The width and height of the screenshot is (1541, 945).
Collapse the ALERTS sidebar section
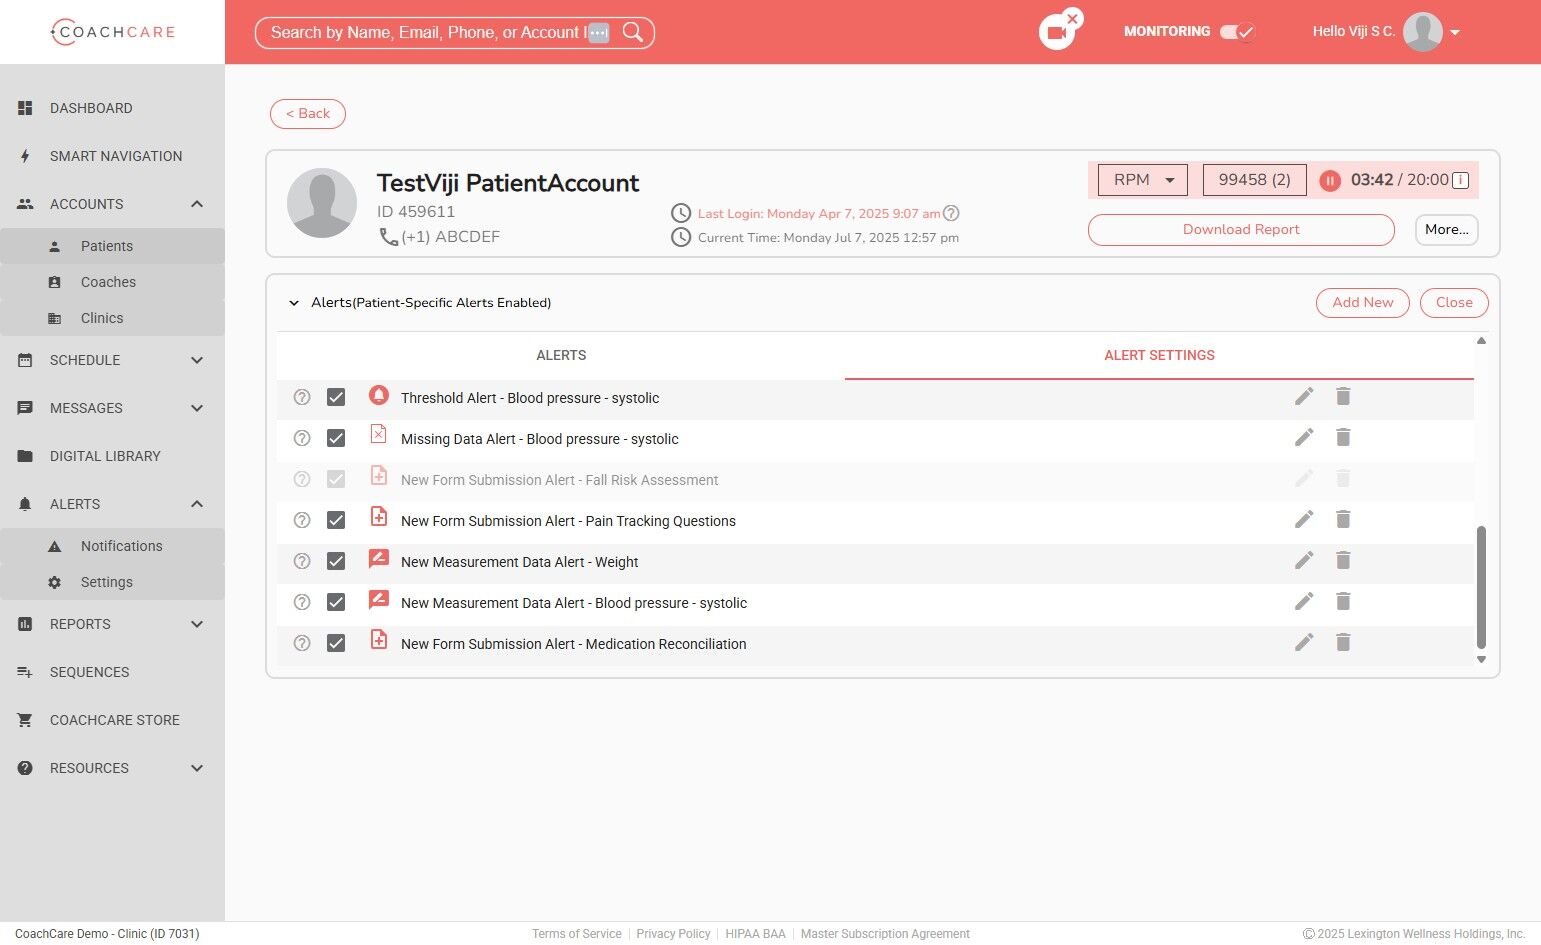click(x=197, y=504)
